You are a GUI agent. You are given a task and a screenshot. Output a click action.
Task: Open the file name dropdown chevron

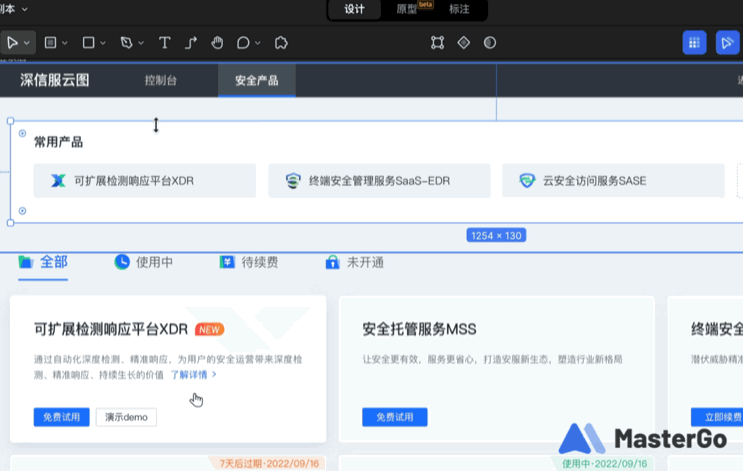(25, 9)
